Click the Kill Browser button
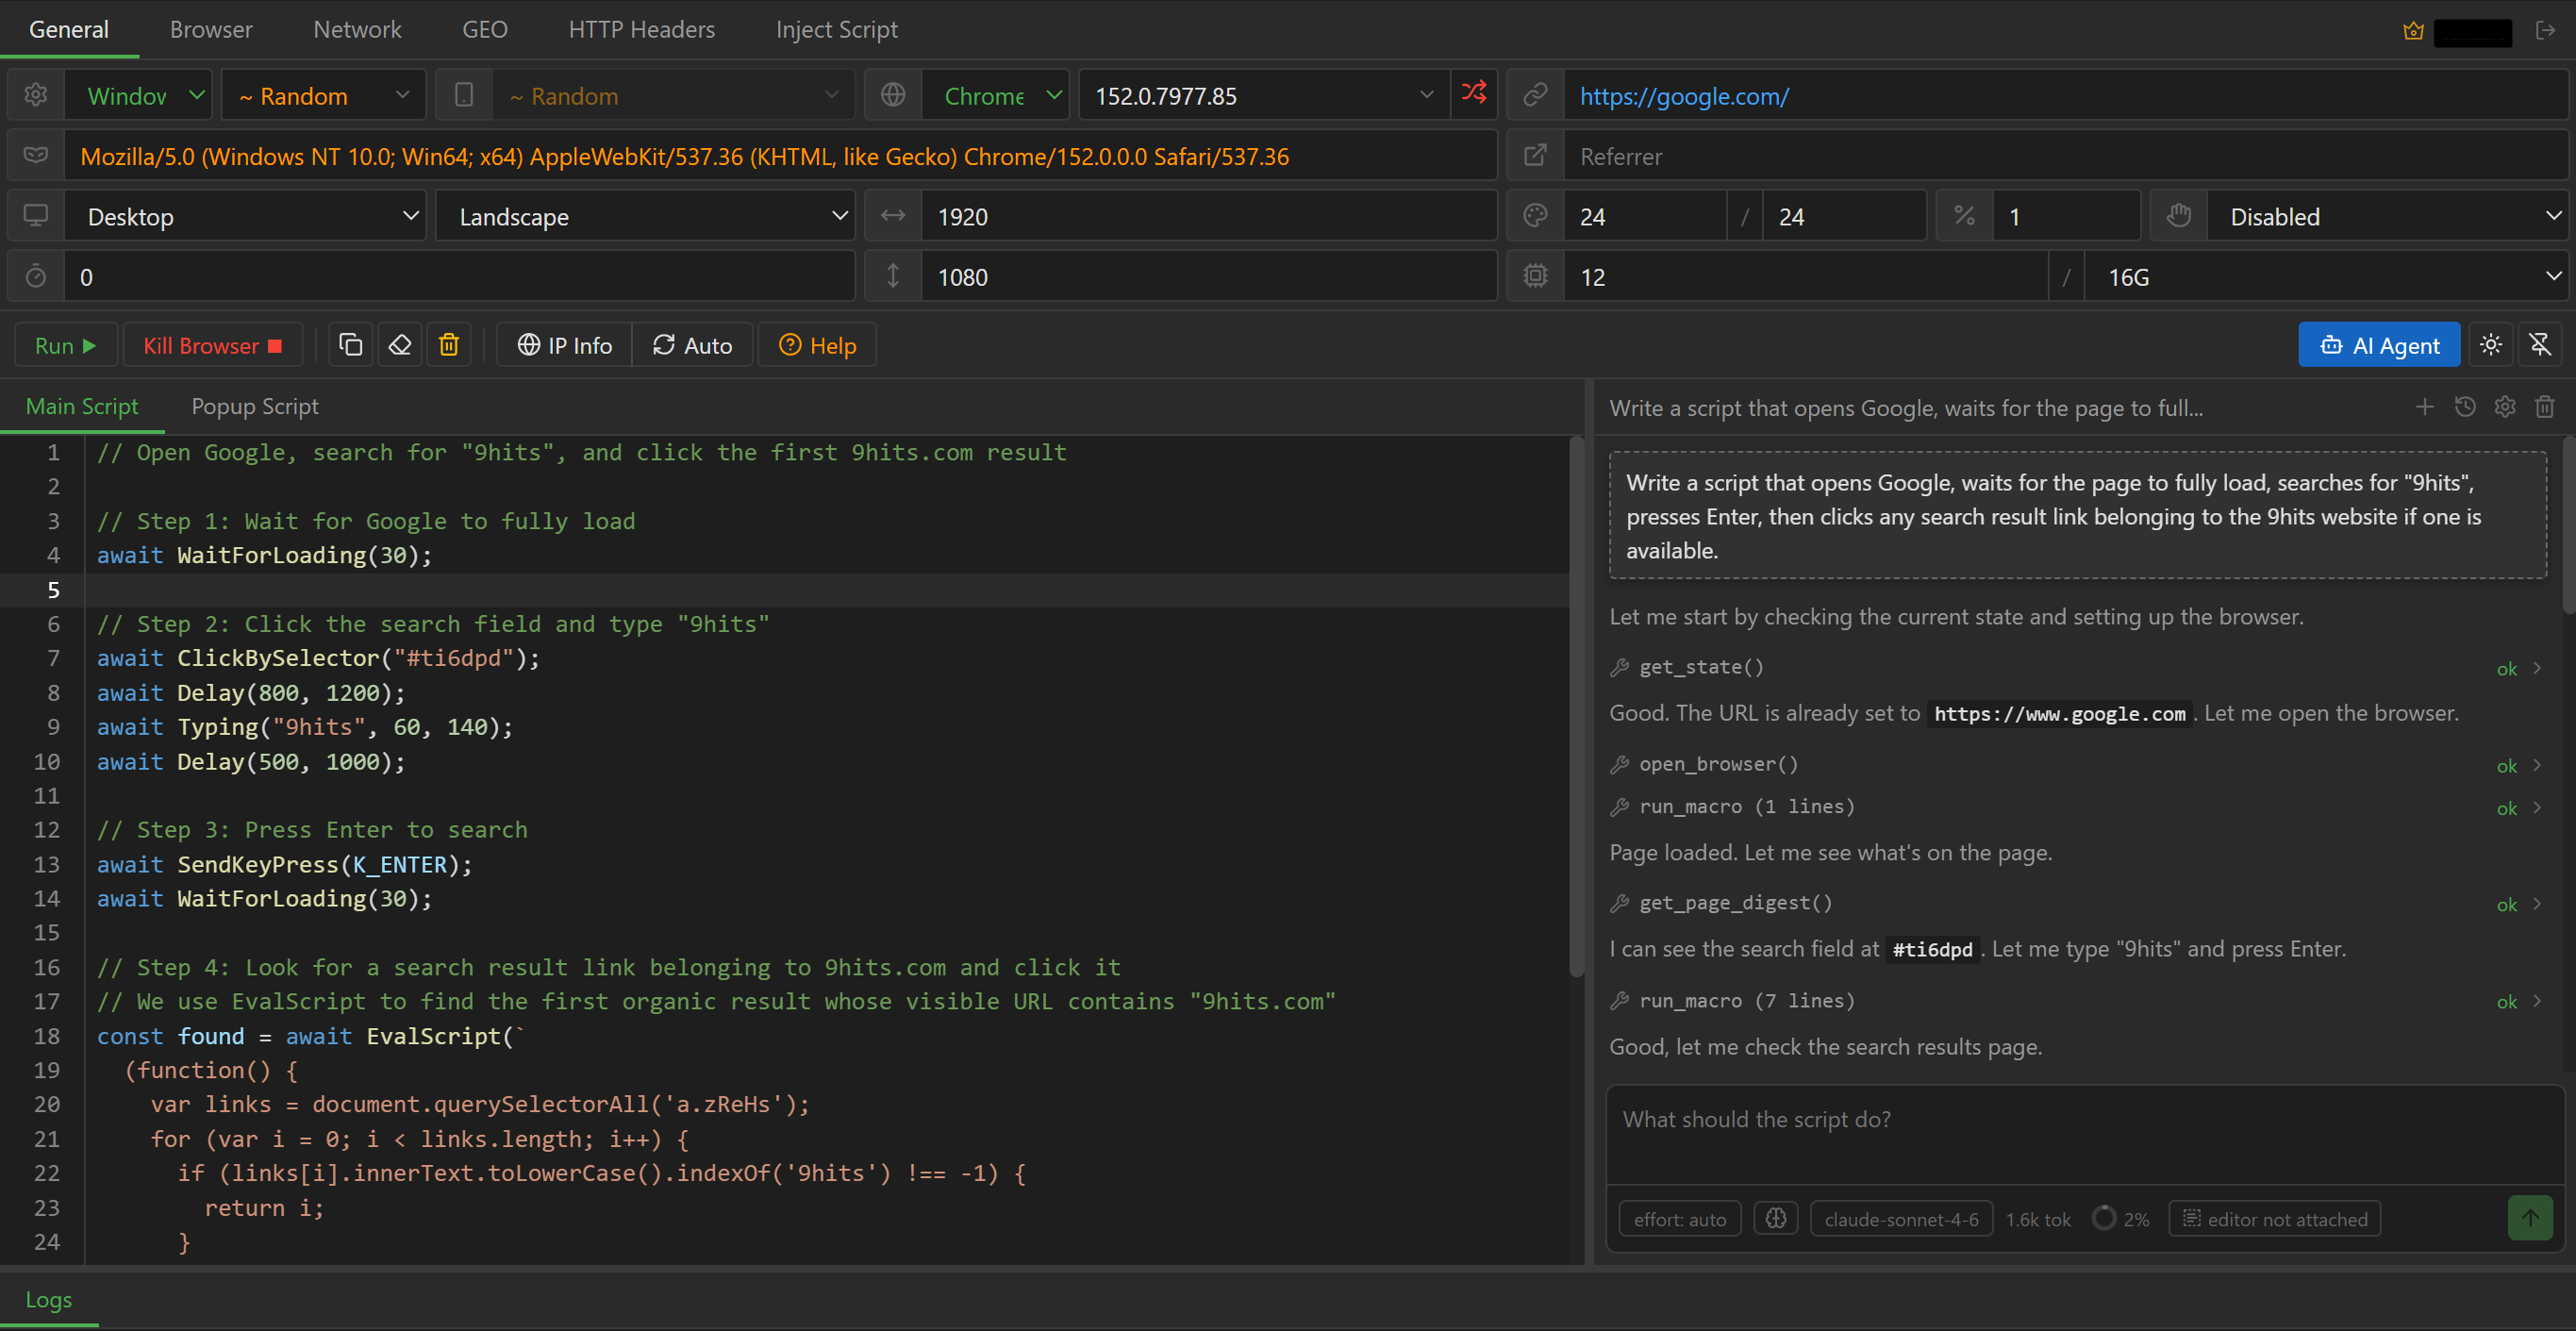This screenshot has height=1331, width=2576. tap(212, 345)
